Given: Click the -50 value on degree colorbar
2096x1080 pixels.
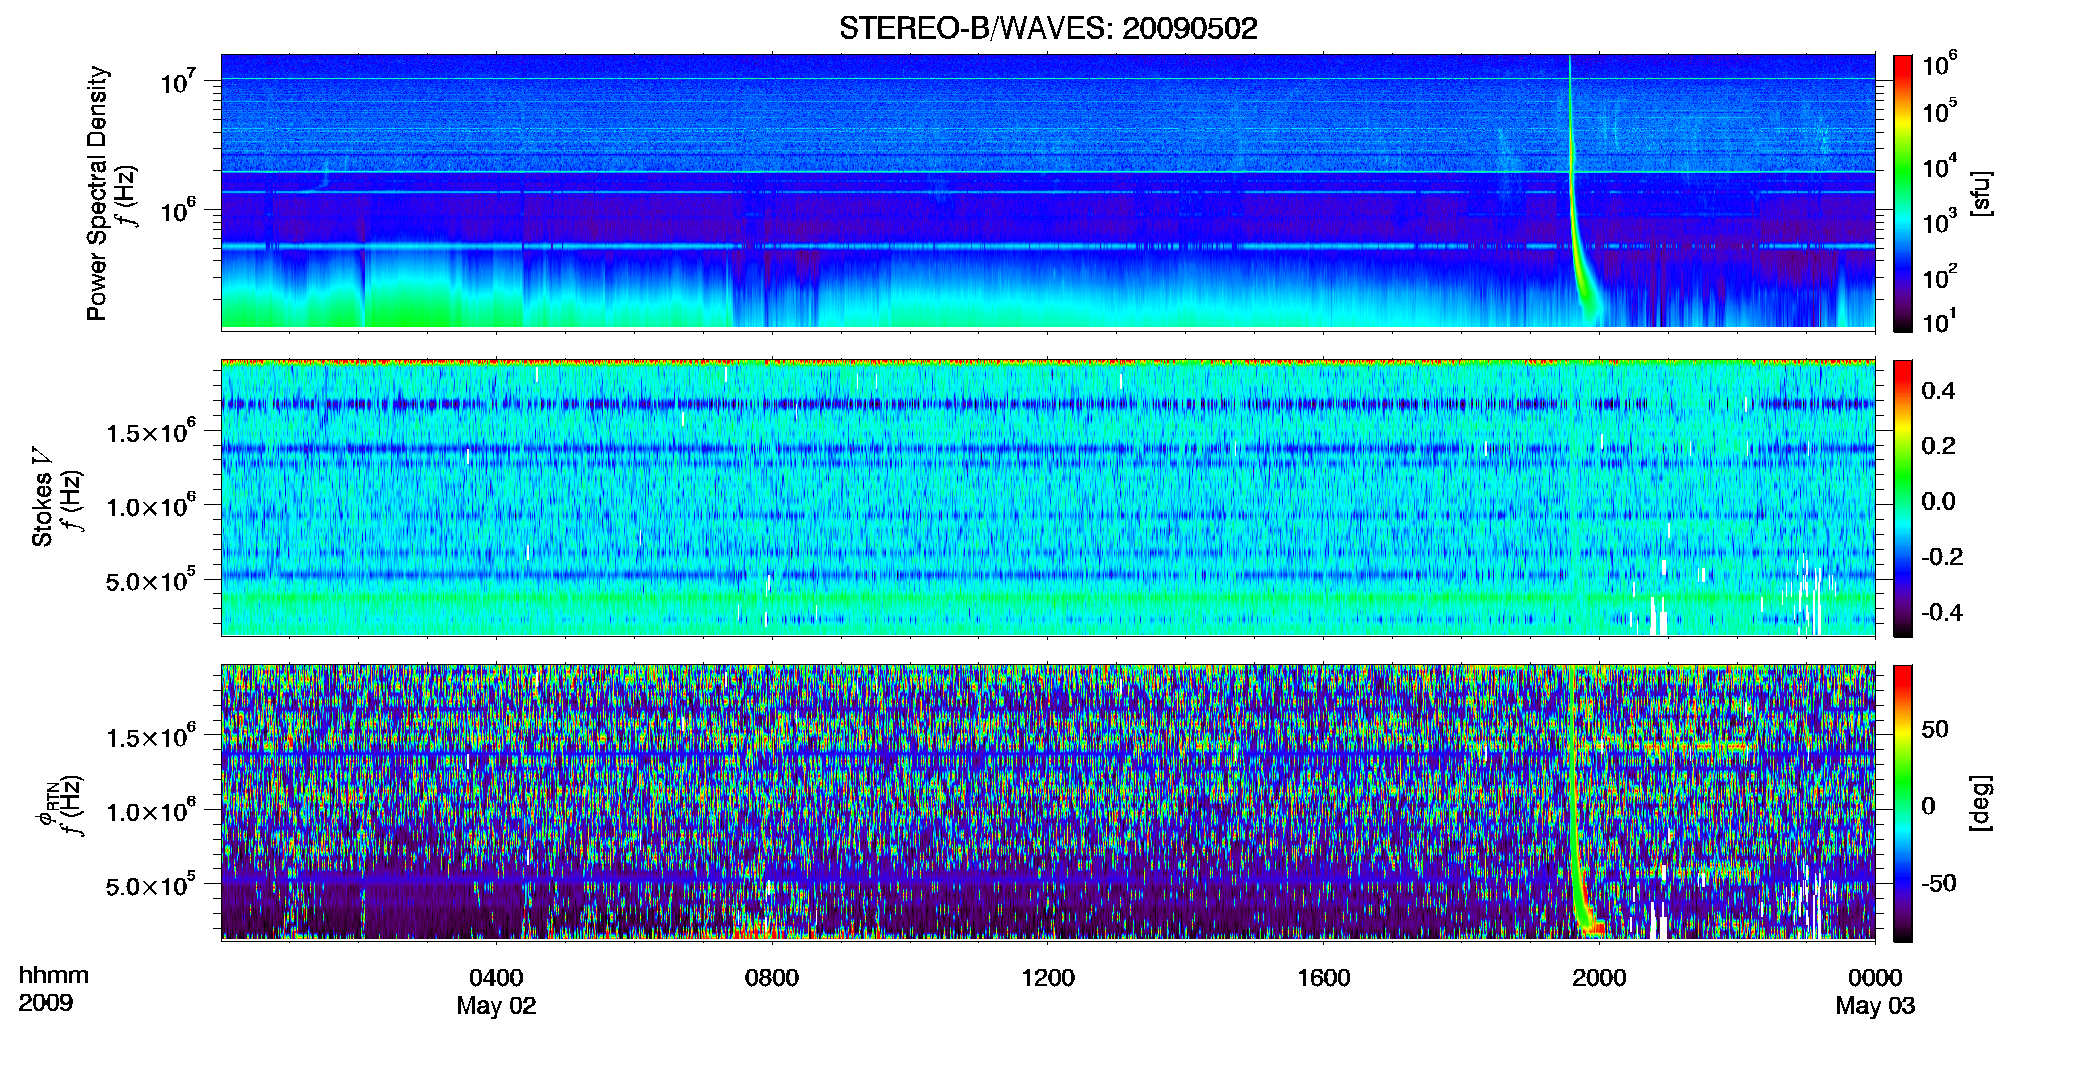Looking at the screenshot, I should [1939, 883].
